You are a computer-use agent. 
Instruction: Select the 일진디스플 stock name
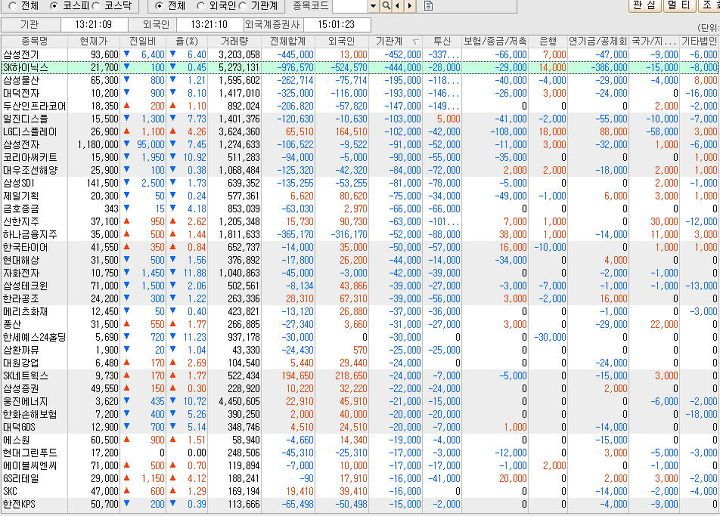click(x=25, y=119)
